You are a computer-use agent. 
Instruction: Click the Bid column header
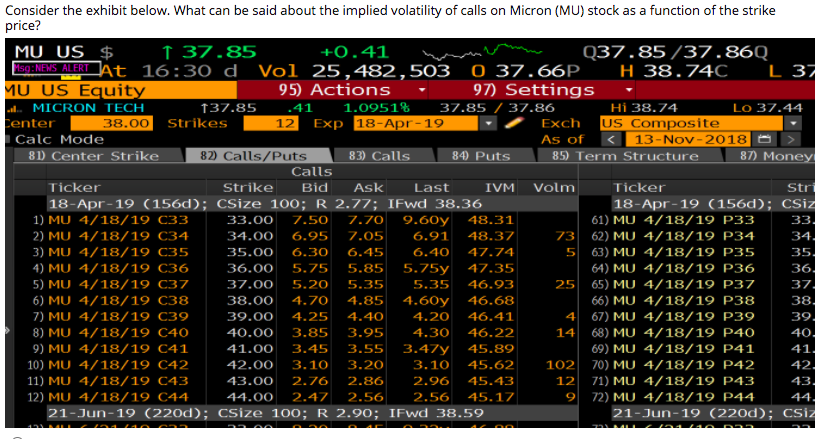(x=315, y=188)
